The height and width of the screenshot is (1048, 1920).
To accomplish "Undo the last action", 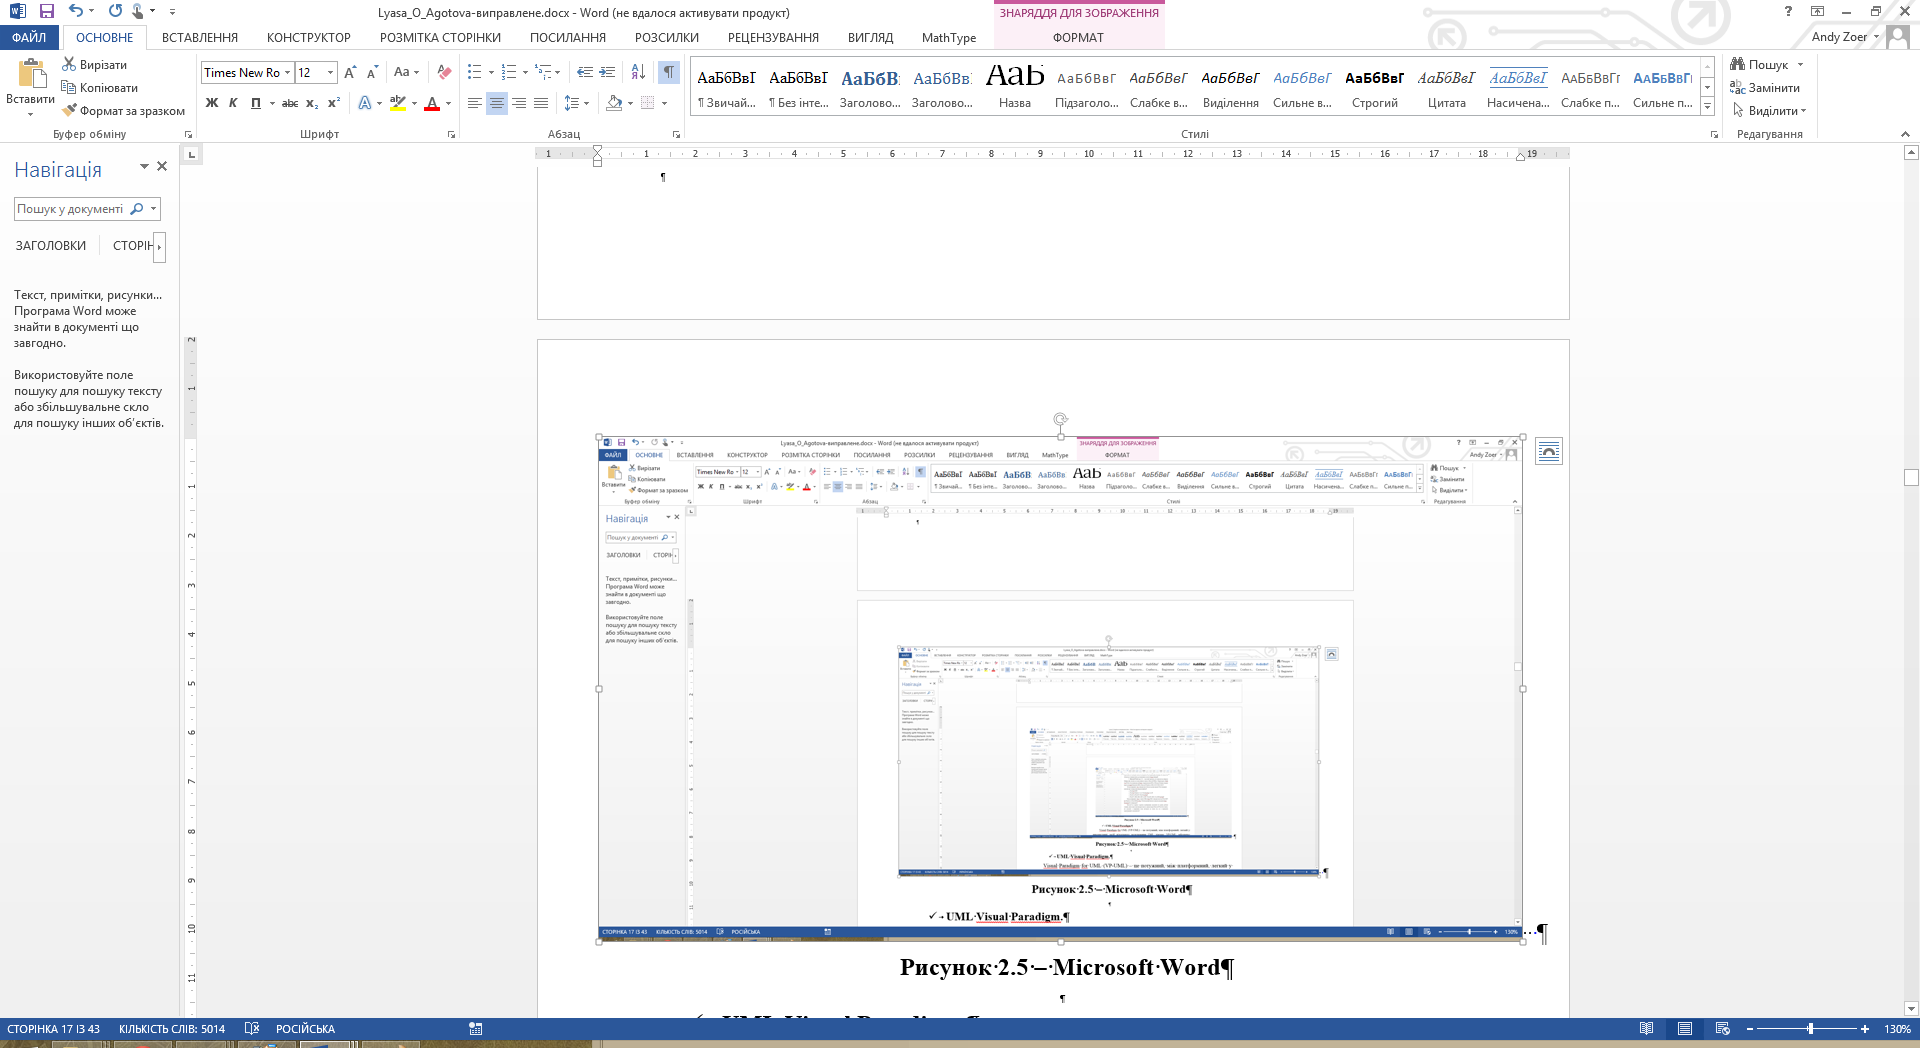I will [76, 11].
